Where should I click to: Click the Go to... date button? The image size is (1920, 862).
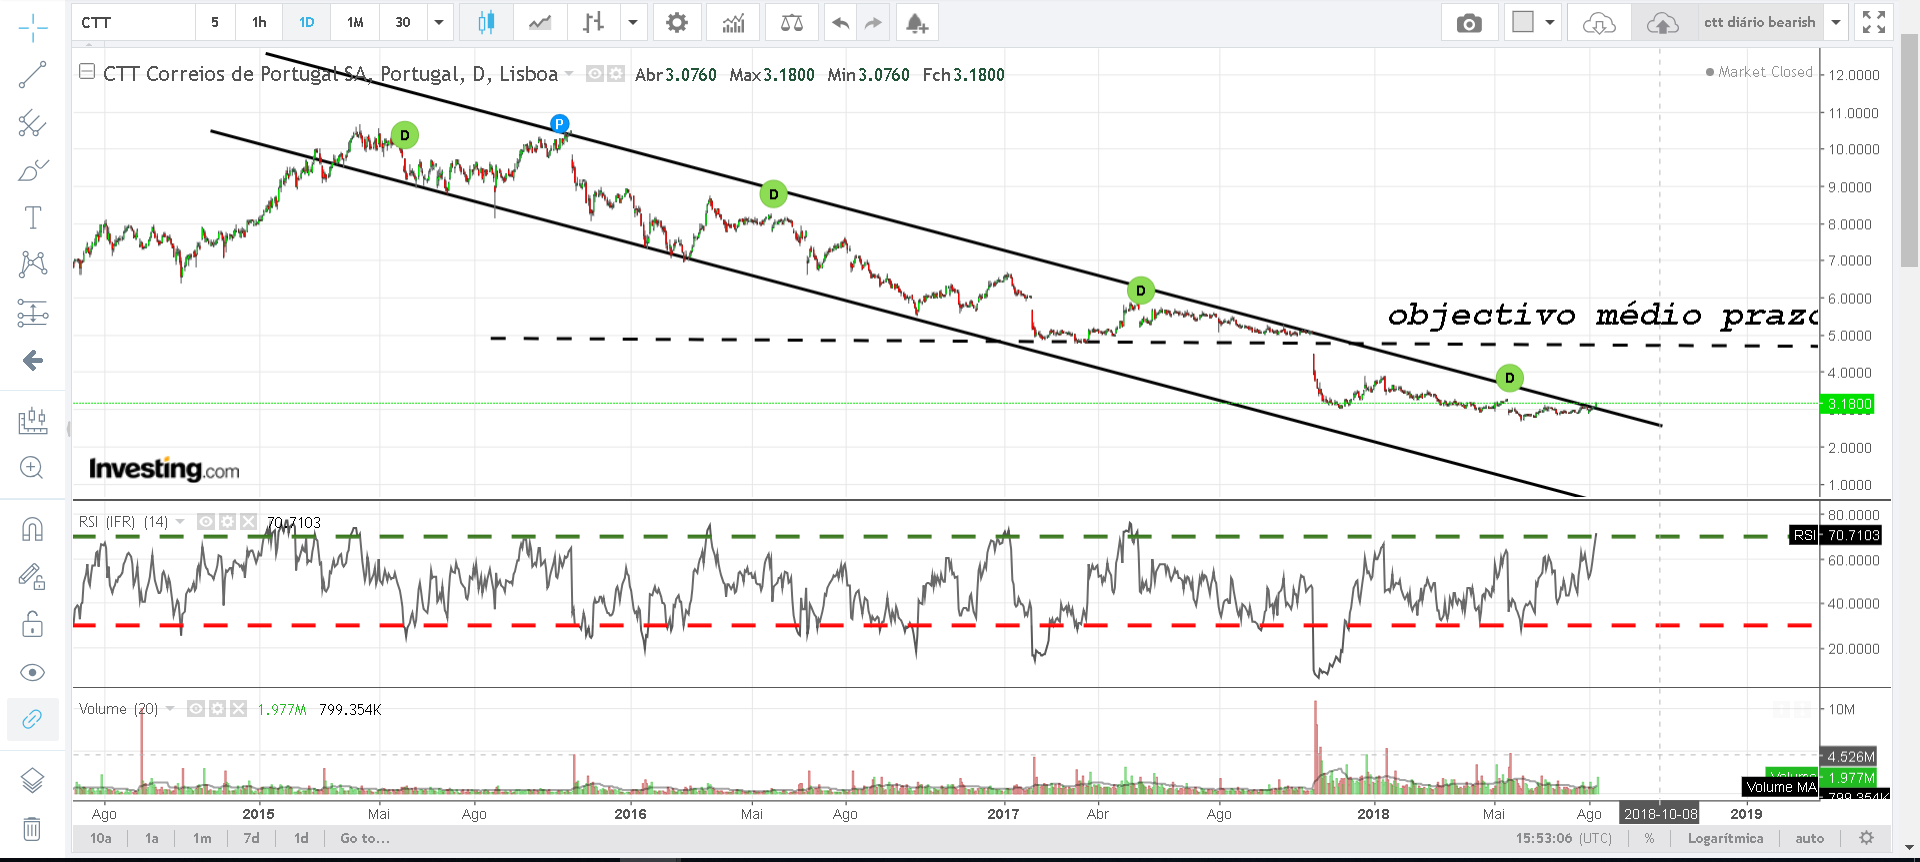(365, 838)
